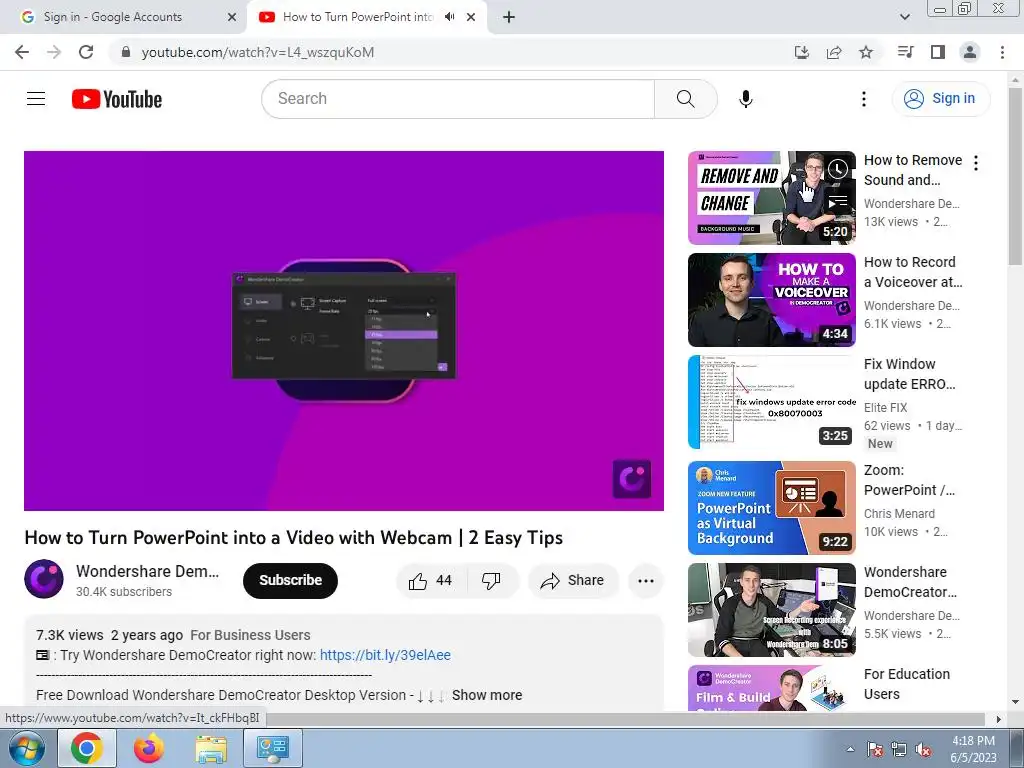The image size is (1024, 768).
Task: Click the horizontal scrollbar right arrow
Action: tap(999, 719)
